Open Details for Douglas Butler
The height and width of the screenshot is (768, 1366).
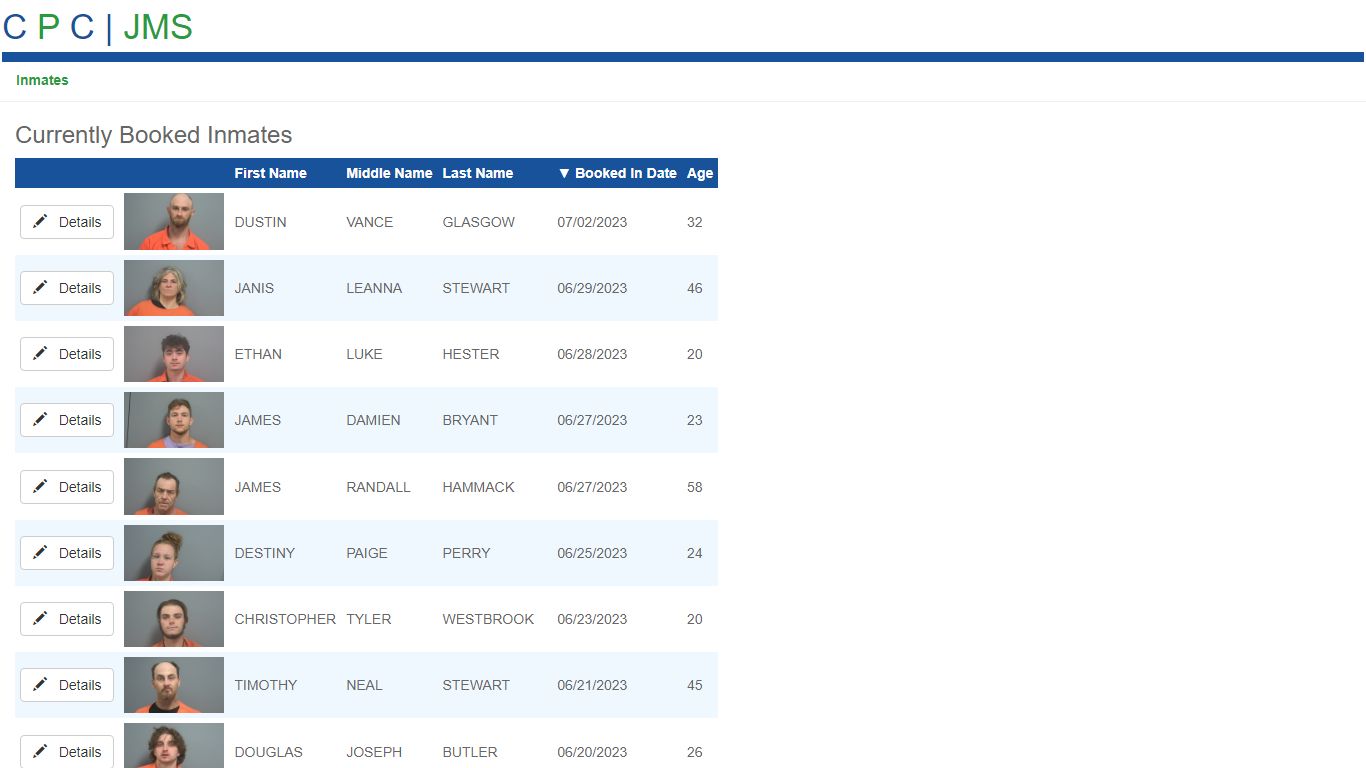pyautogui.click(x=67, y=751)
